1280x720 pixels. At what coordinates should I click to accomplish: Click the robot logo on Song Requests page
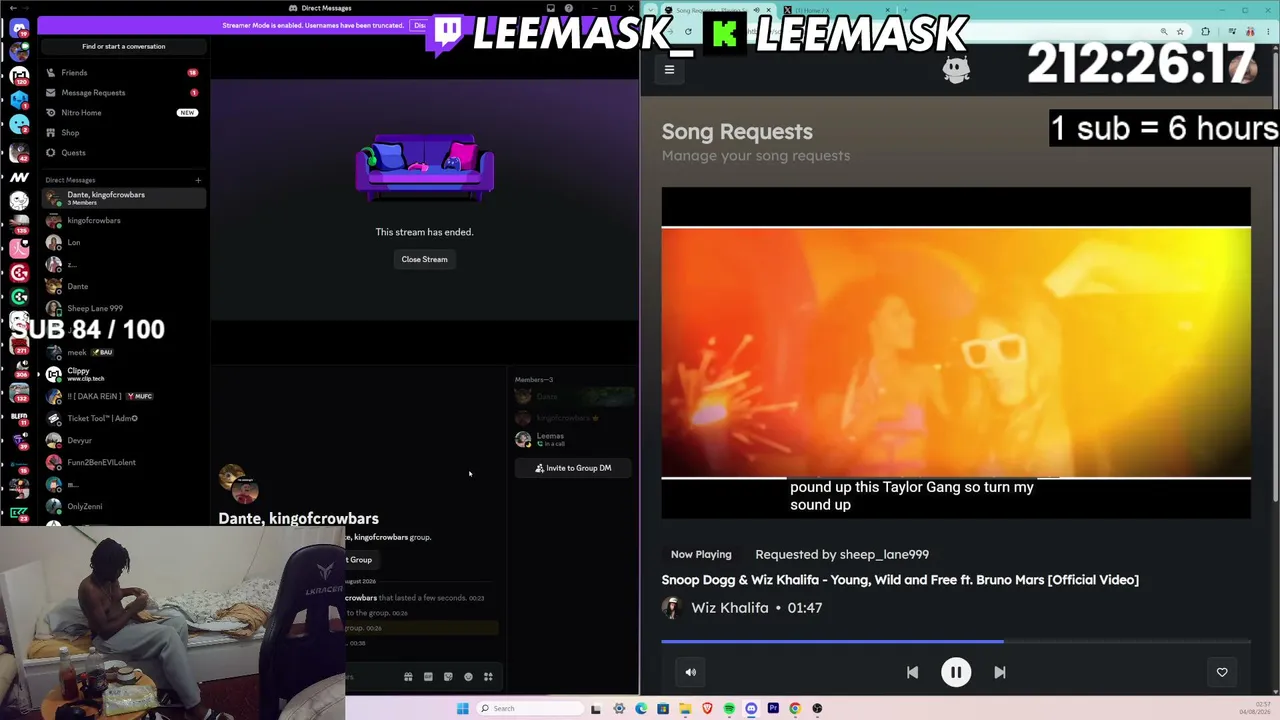point(957,69)
